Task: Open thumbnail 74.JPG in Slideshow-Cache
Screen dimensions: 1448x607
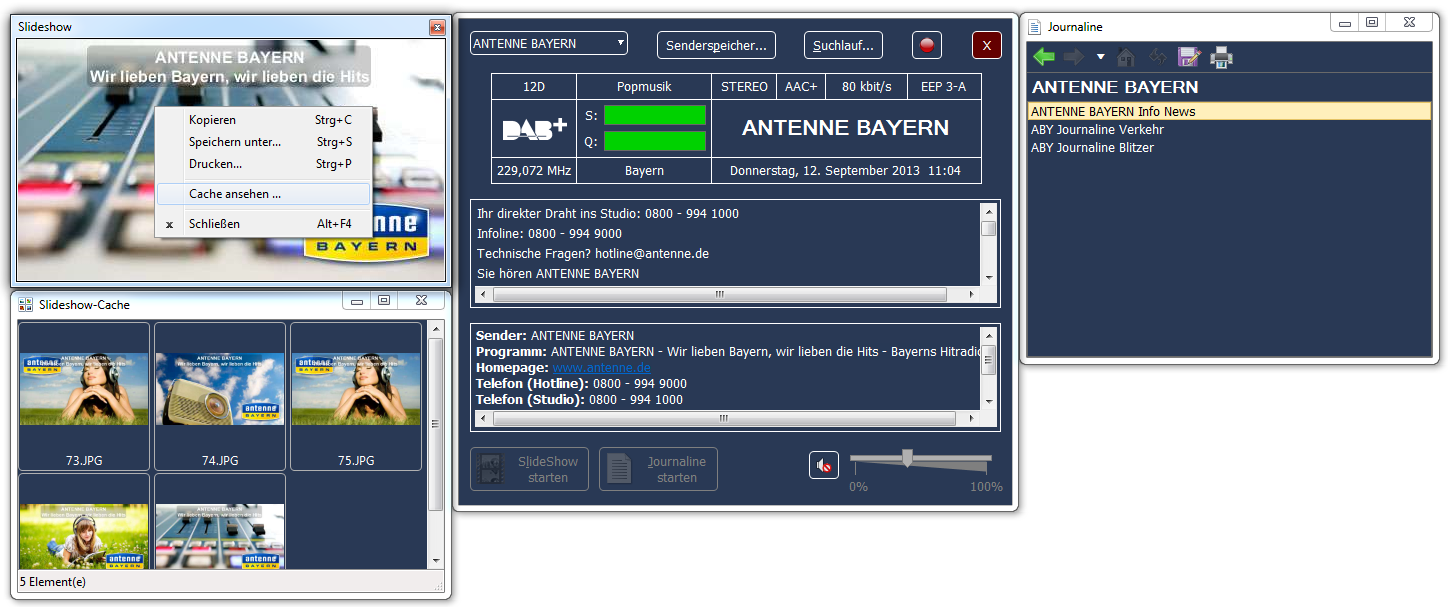Action: [x=220, y=396]
